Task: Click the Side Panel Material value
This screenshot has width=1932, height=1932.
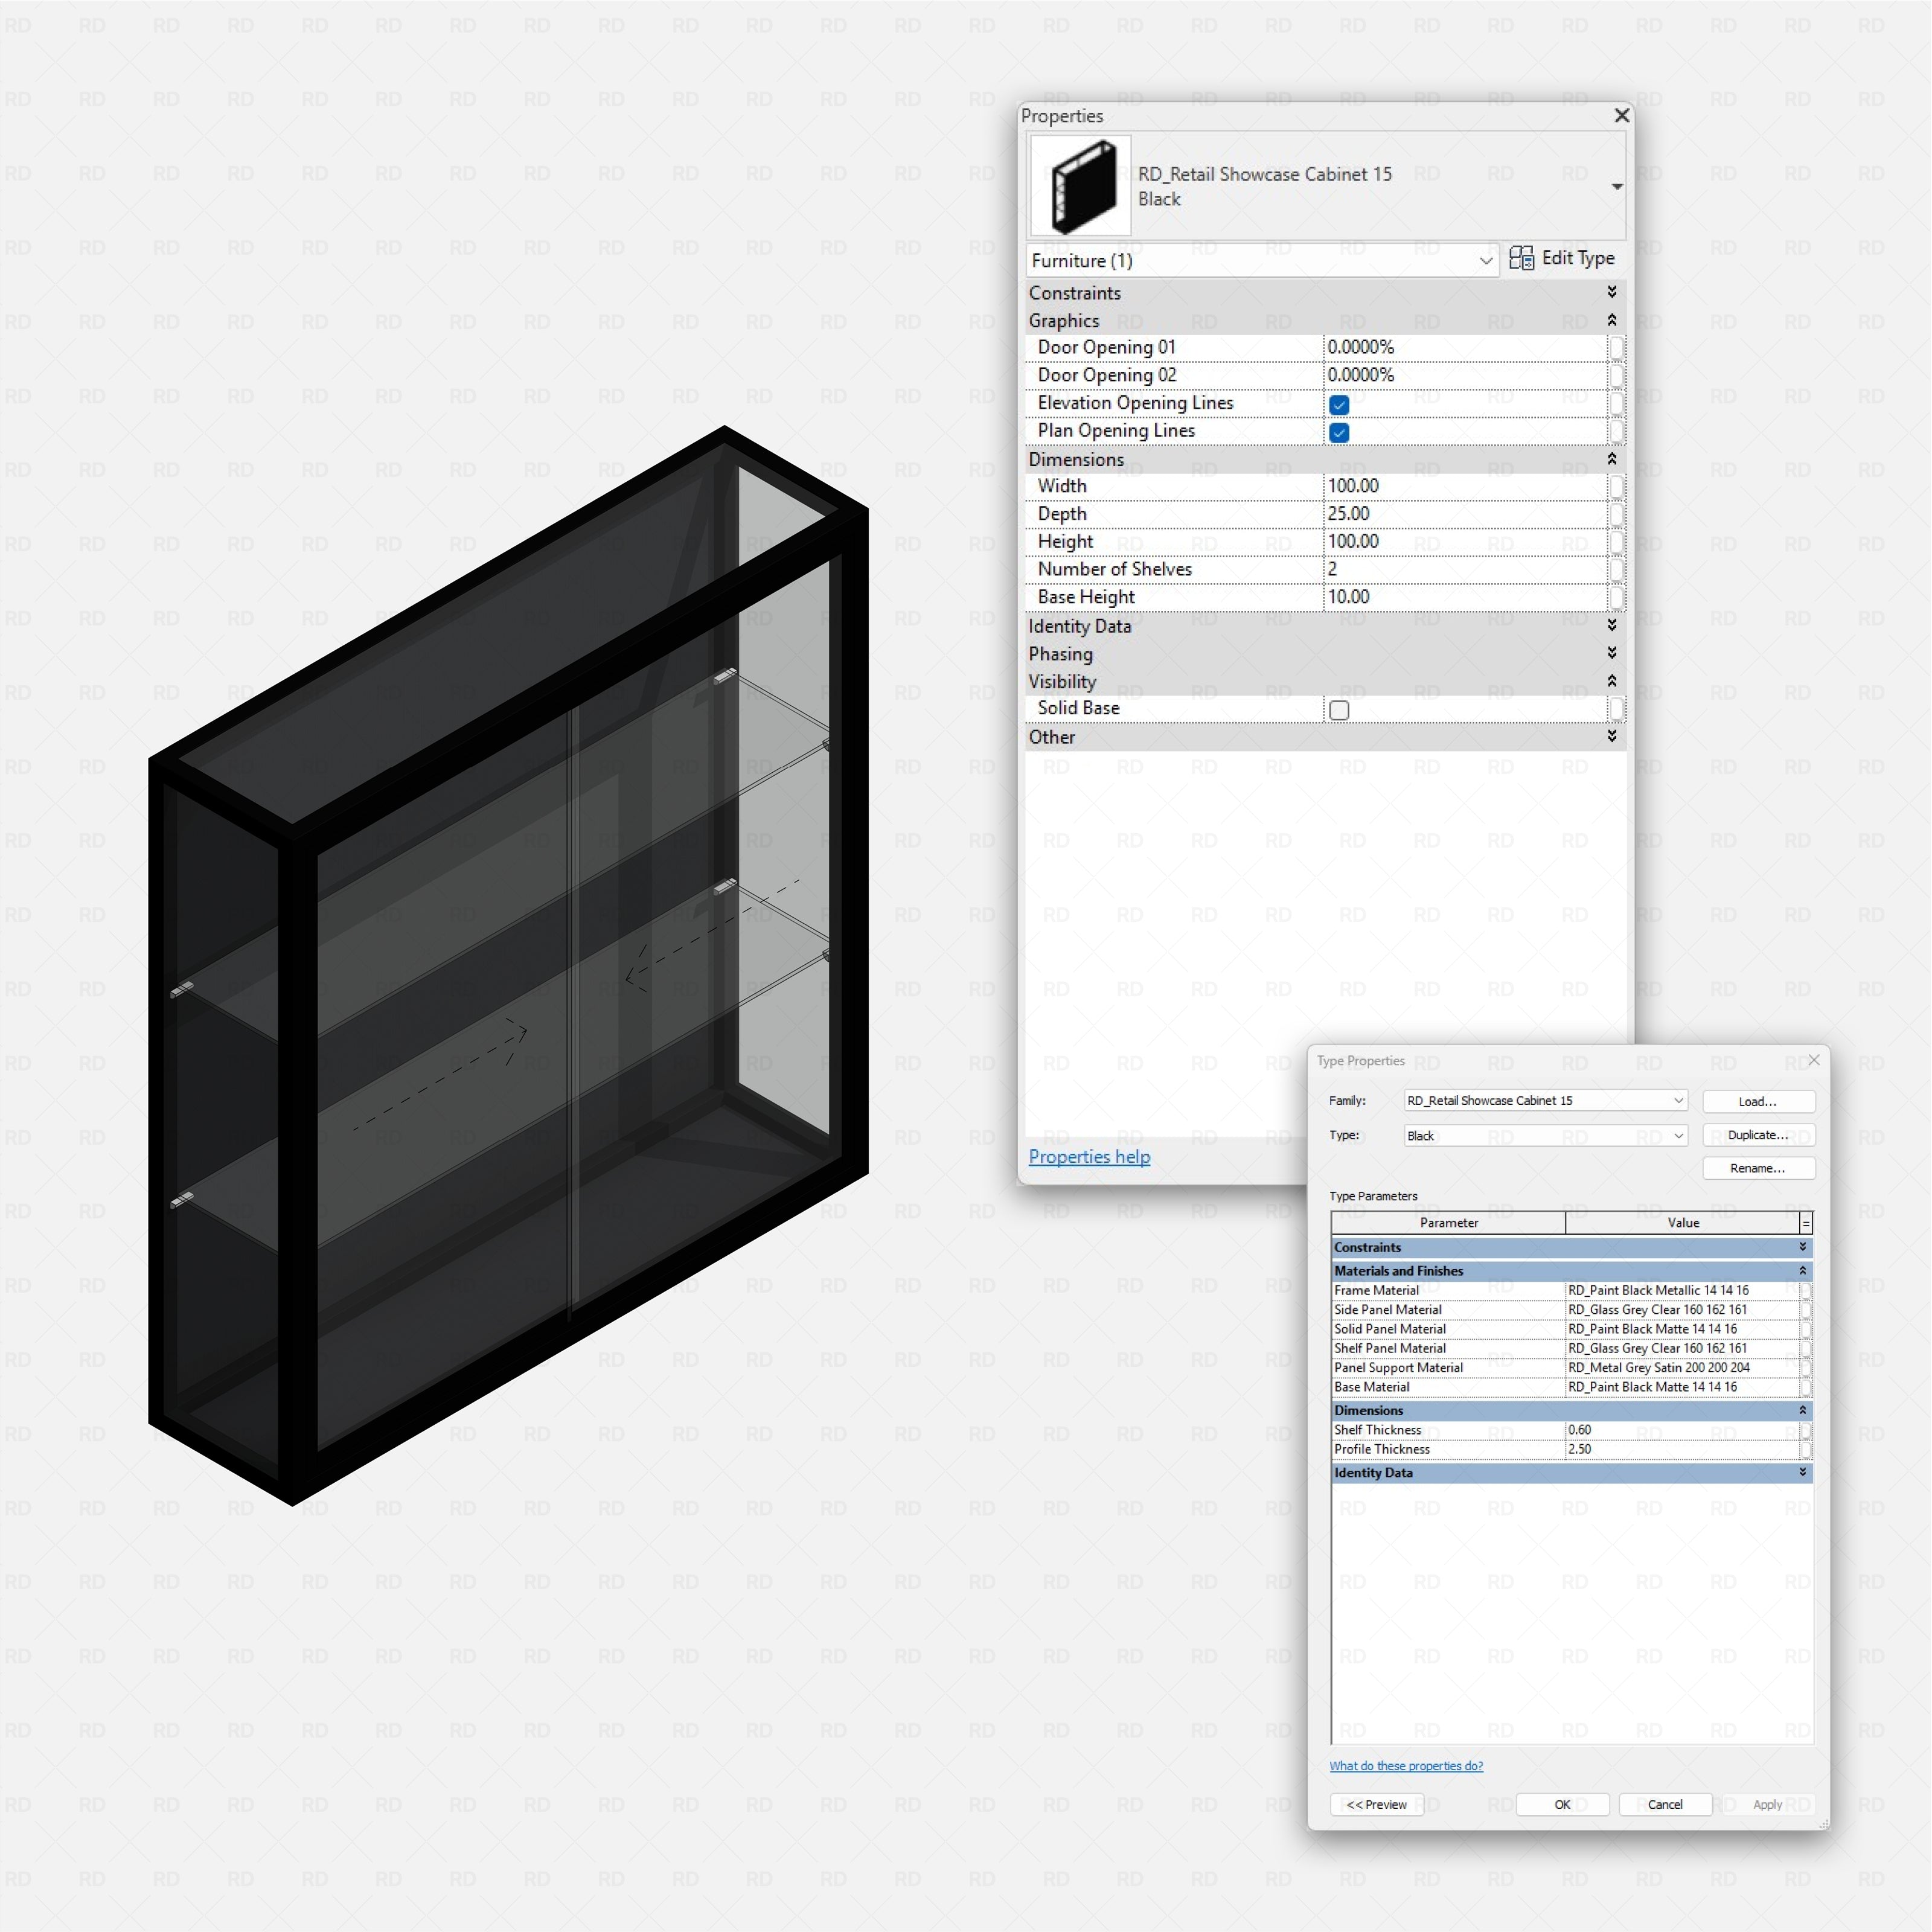Action: click(1682, 1310)
